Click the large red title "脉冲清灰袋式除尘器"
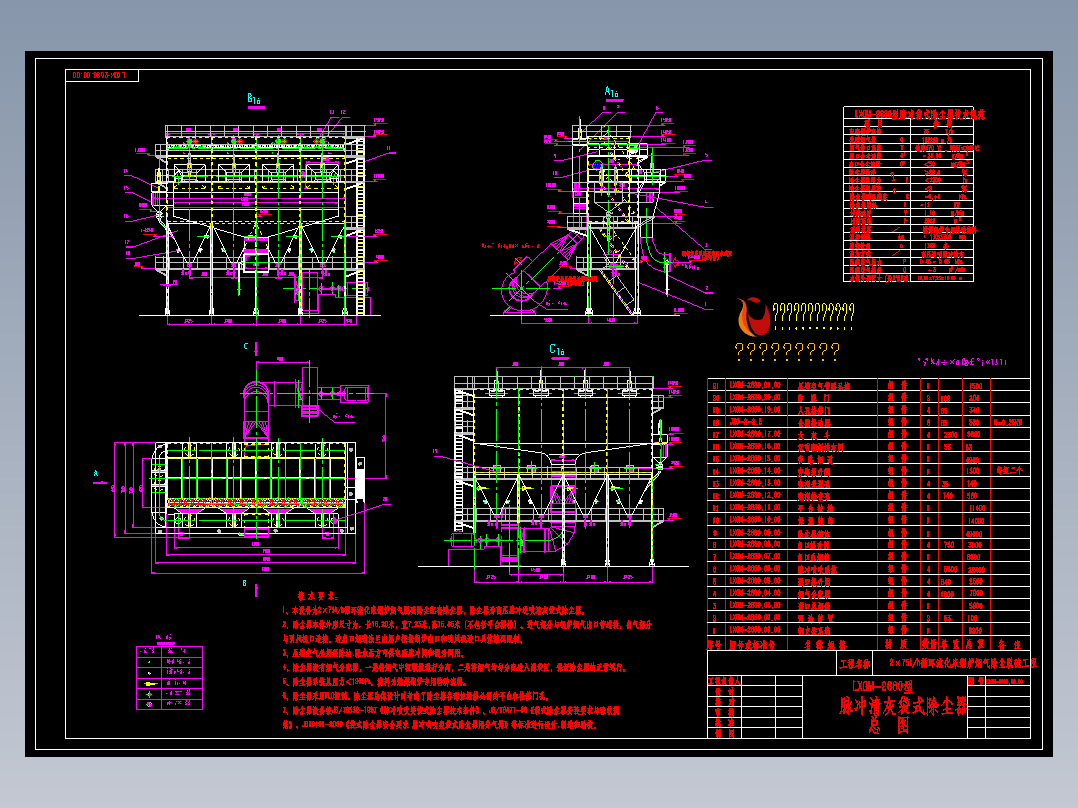1078x808 pixels. [902, 706]
